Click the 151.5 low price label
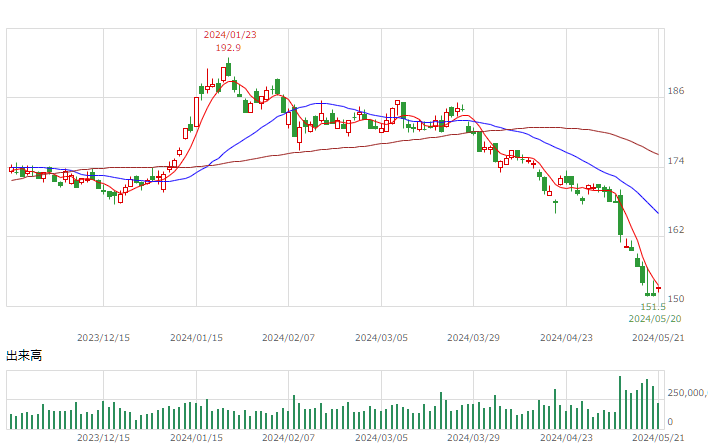 (x=653, y=307)
